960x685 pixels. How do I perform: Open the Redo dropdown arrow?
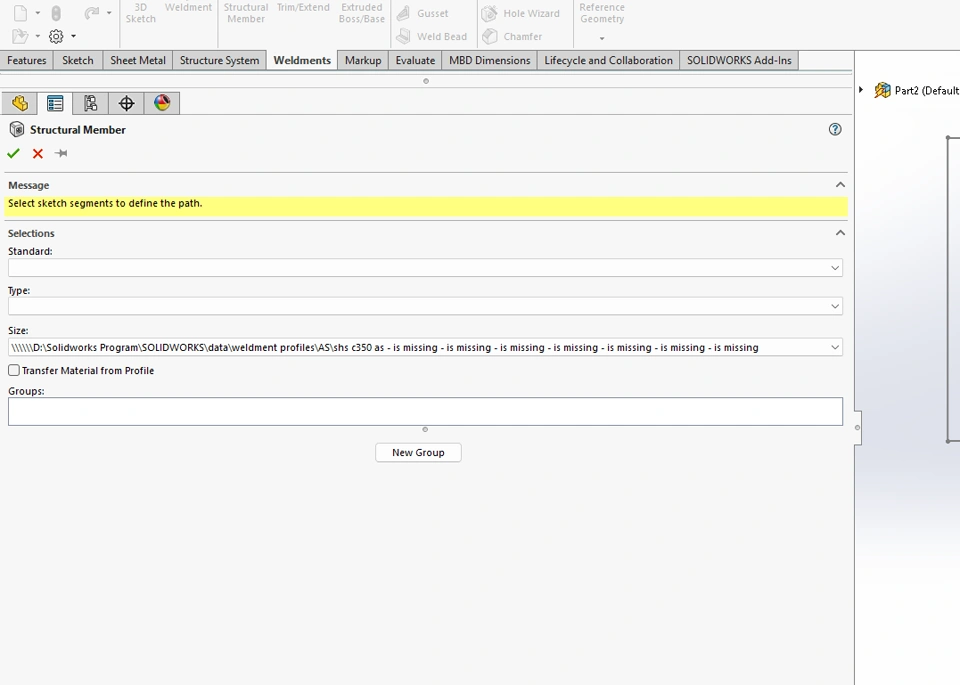(109, 13)
